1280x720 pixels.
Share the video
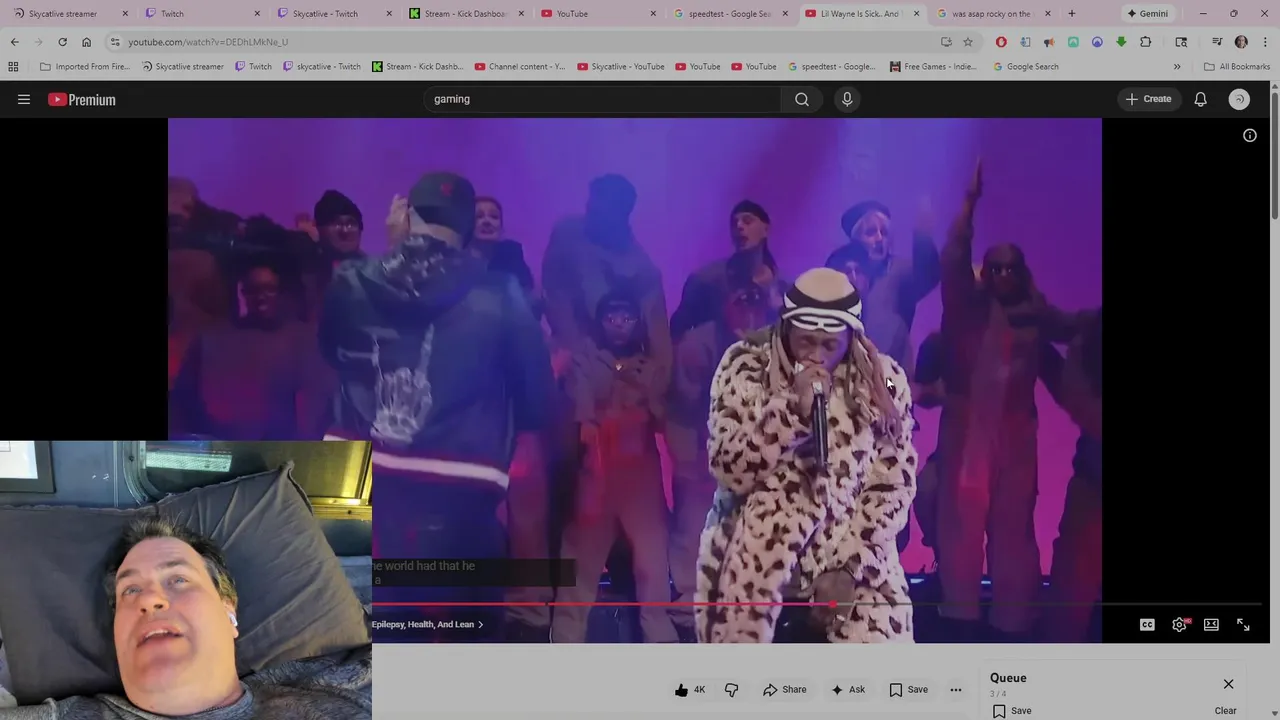pyautogui.click(x=784, y=689)
